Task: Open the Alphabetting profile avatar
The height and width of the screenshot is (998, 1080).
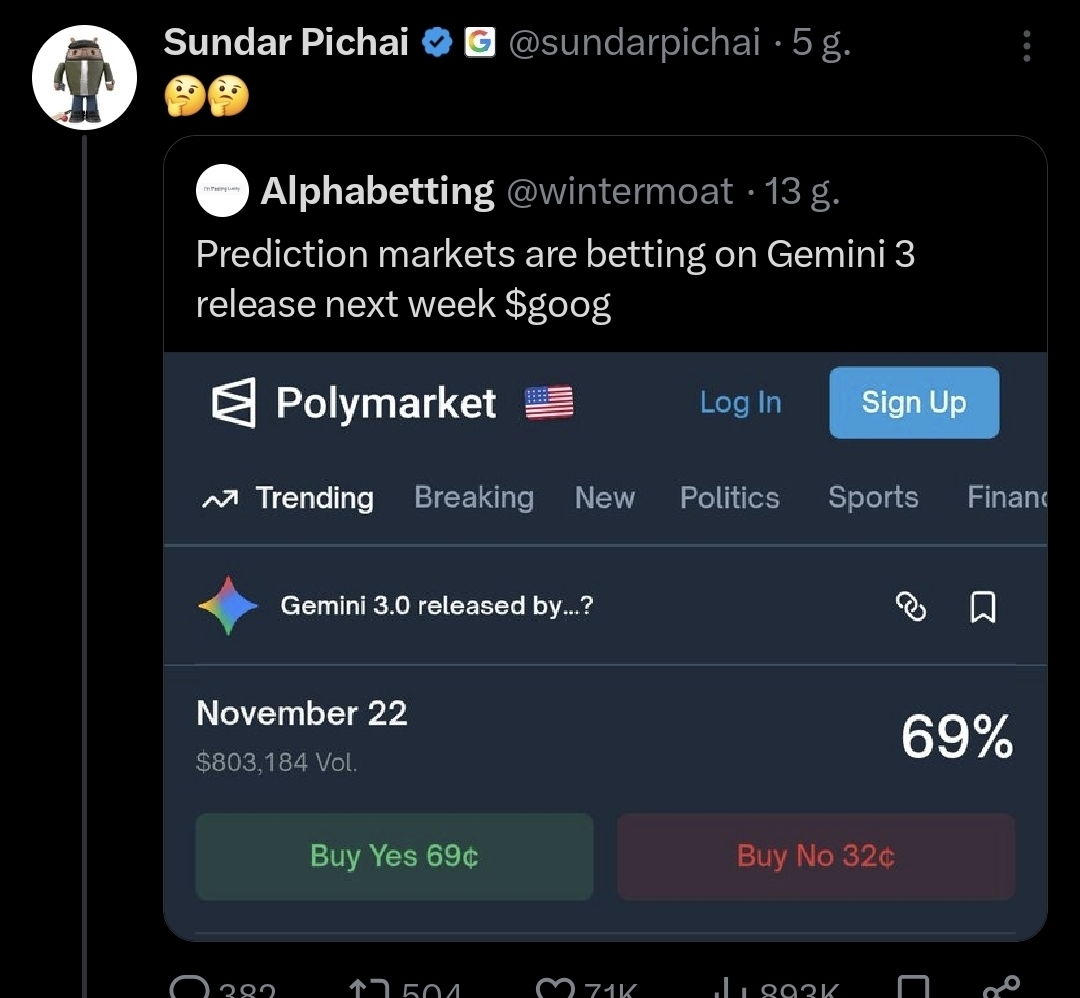Action: 222,190
